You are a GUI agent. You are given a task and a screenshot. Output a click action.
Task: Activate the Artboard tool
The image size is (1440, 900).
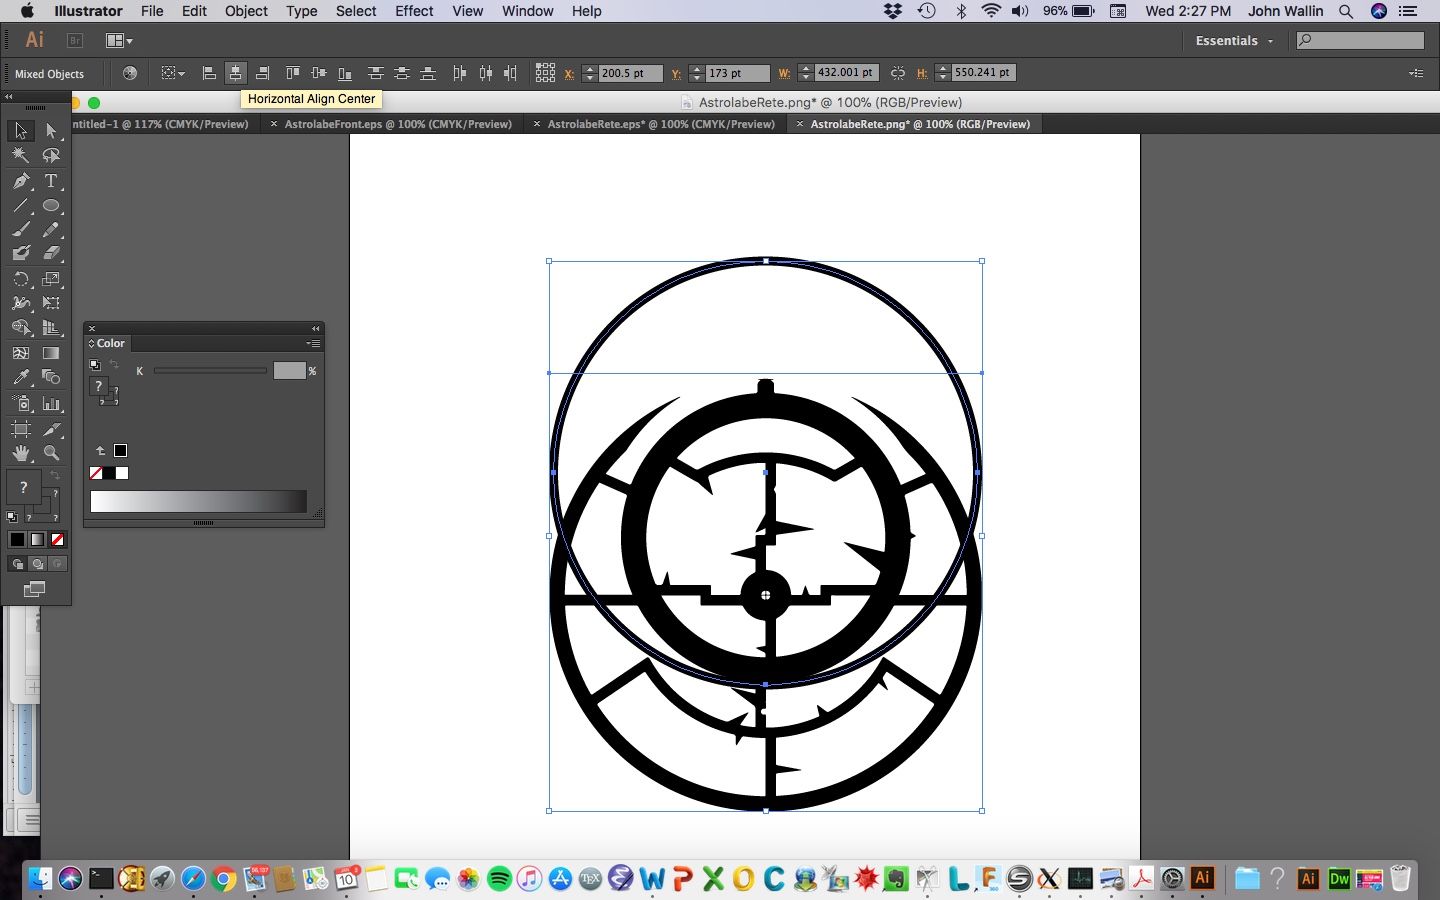[x=21, y=429]
